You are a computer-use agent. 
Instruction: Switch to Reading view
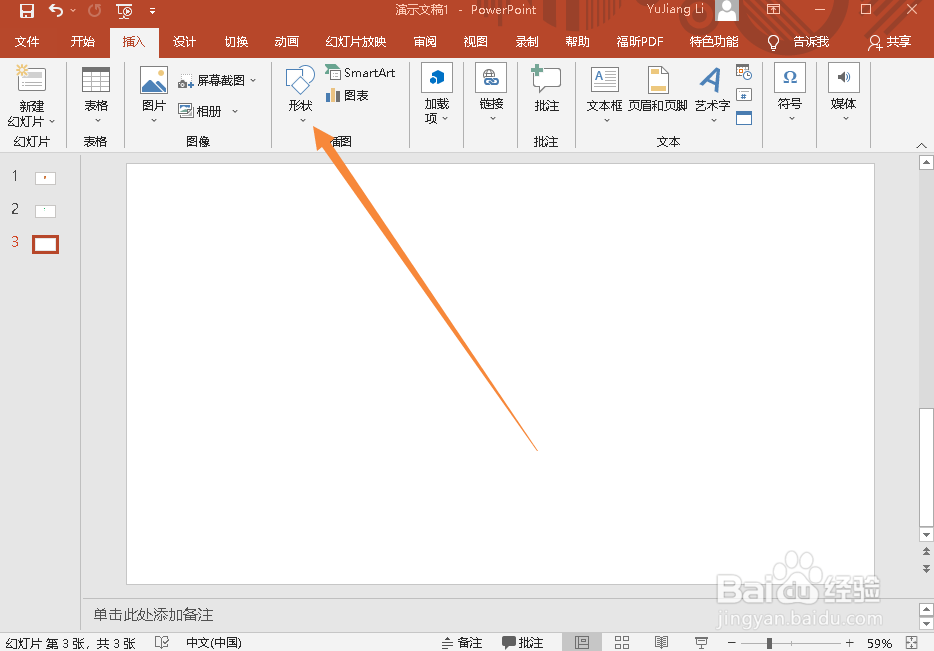pos(661,643)
